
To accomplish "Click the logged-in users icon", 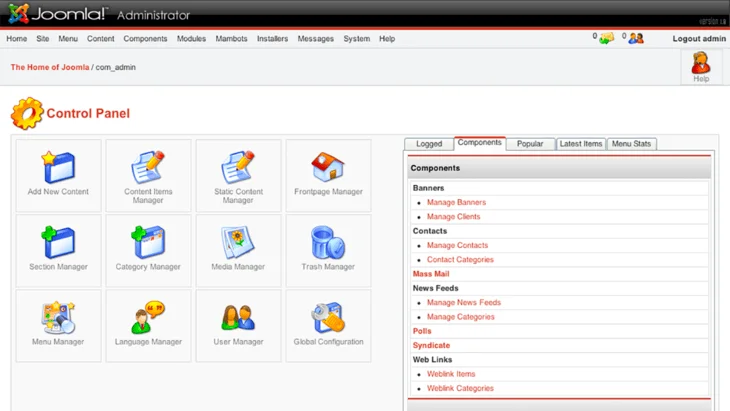I will coord(636,38).
